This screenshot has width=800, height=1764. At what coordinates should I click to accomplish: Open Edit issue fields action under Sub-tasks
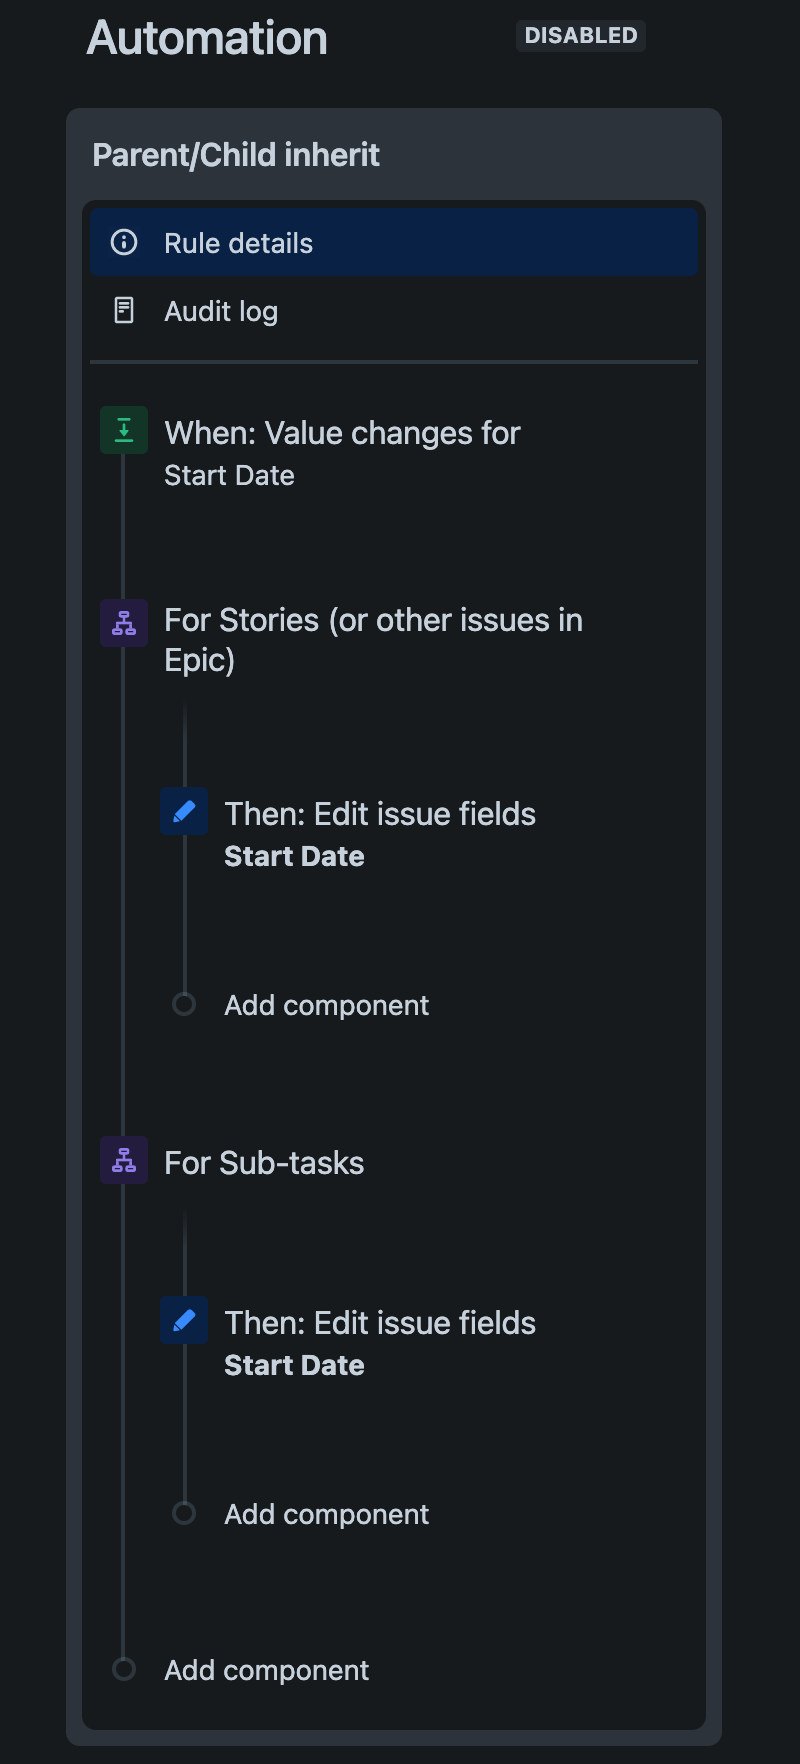coord(380,1323)
